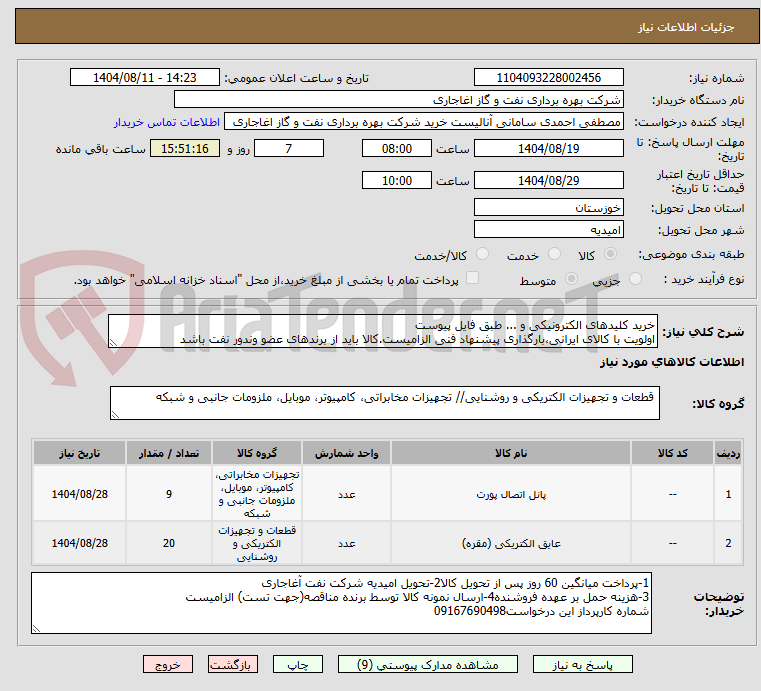Screen dimensions: 761x691
Task: Open 'مشاهده مدارک پیوستی (9)' attachments
Action: pos(428,664)
